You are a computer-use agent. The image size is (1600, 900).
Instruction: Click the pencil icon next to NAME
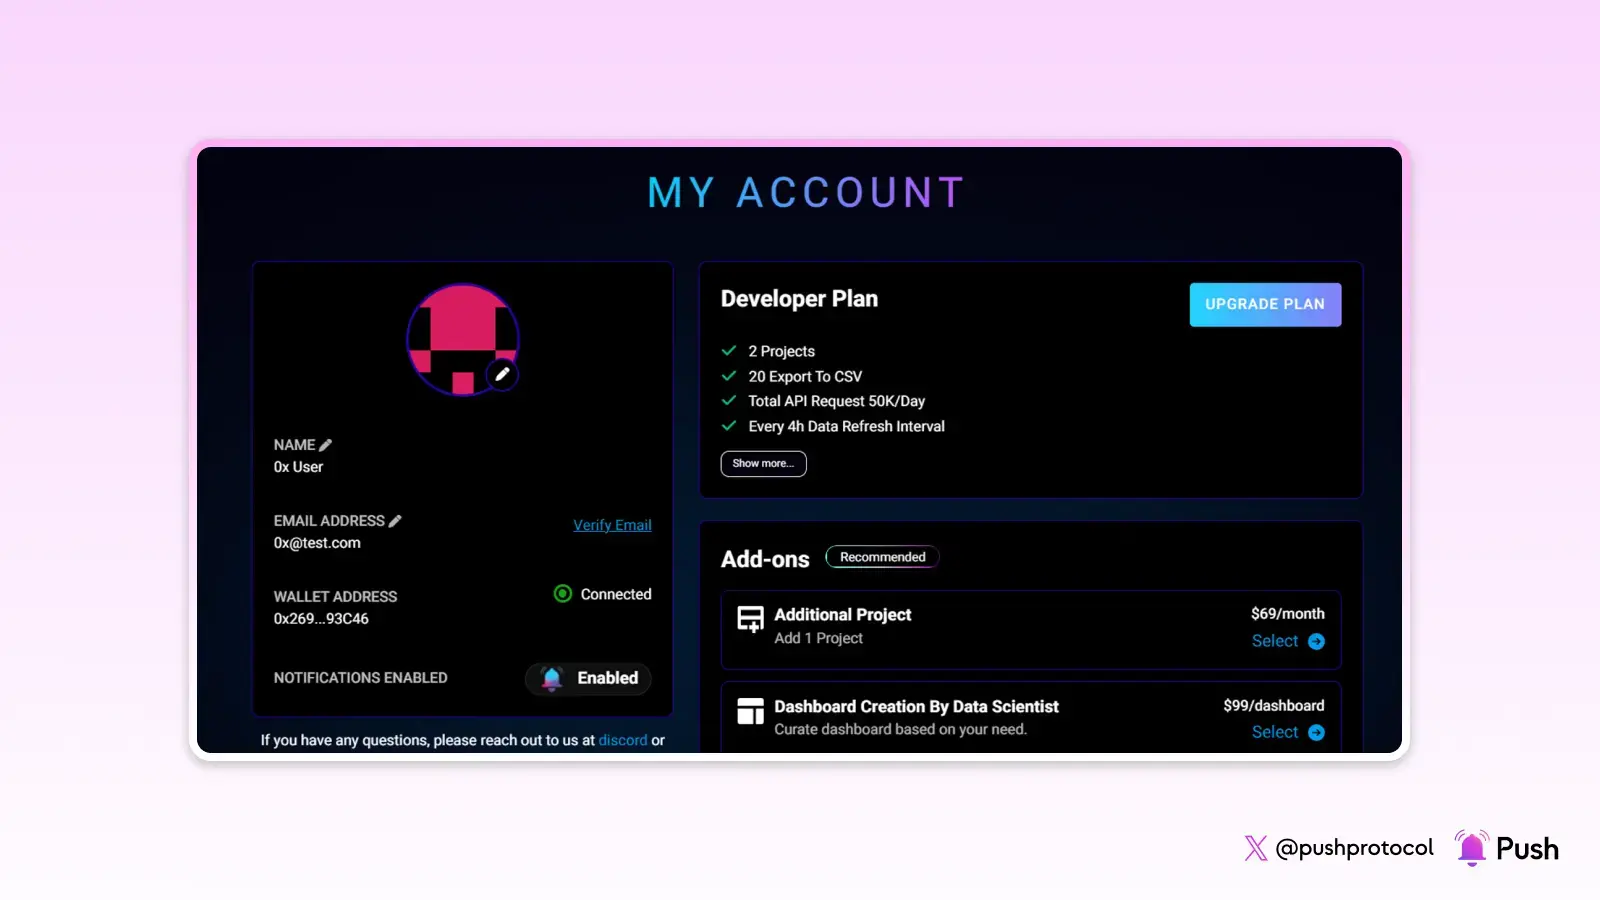pyautogui.click(x=324, y=444)
